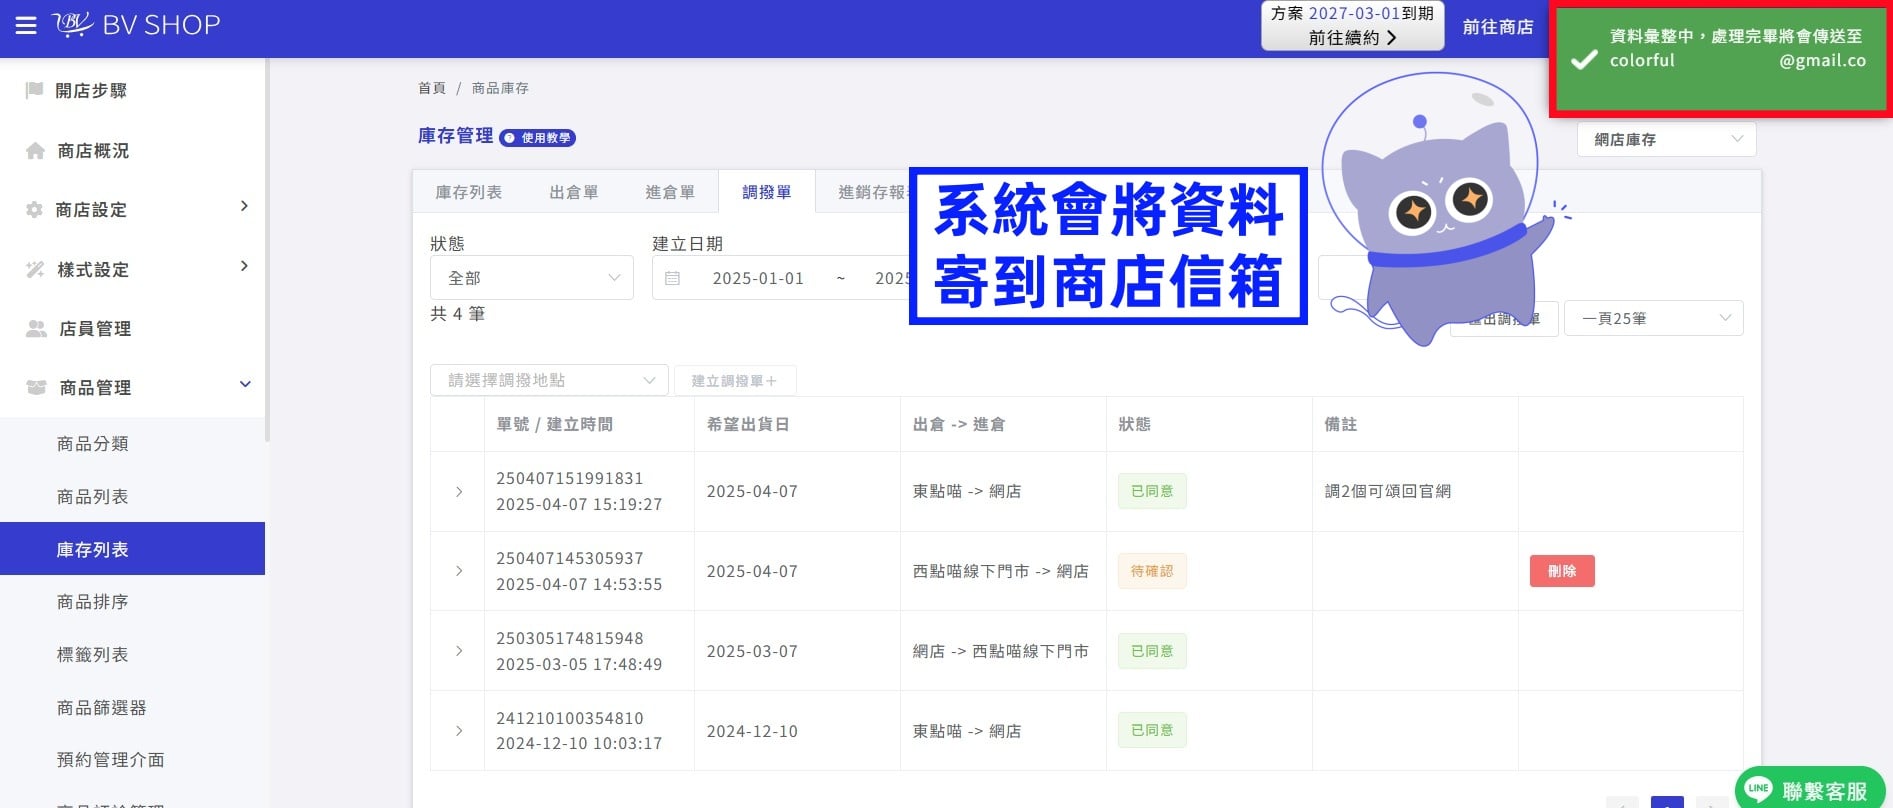Collapse the 商品管理 submenu arrow
The width and height of the screenshot is (1893, 808).
[x=245, y=384]
